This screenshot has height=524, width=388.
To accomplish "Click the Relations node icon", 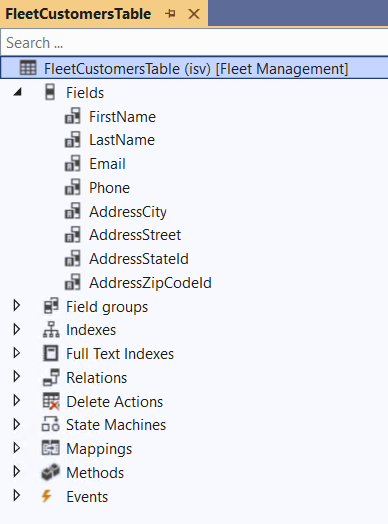I will coord(51,377).
